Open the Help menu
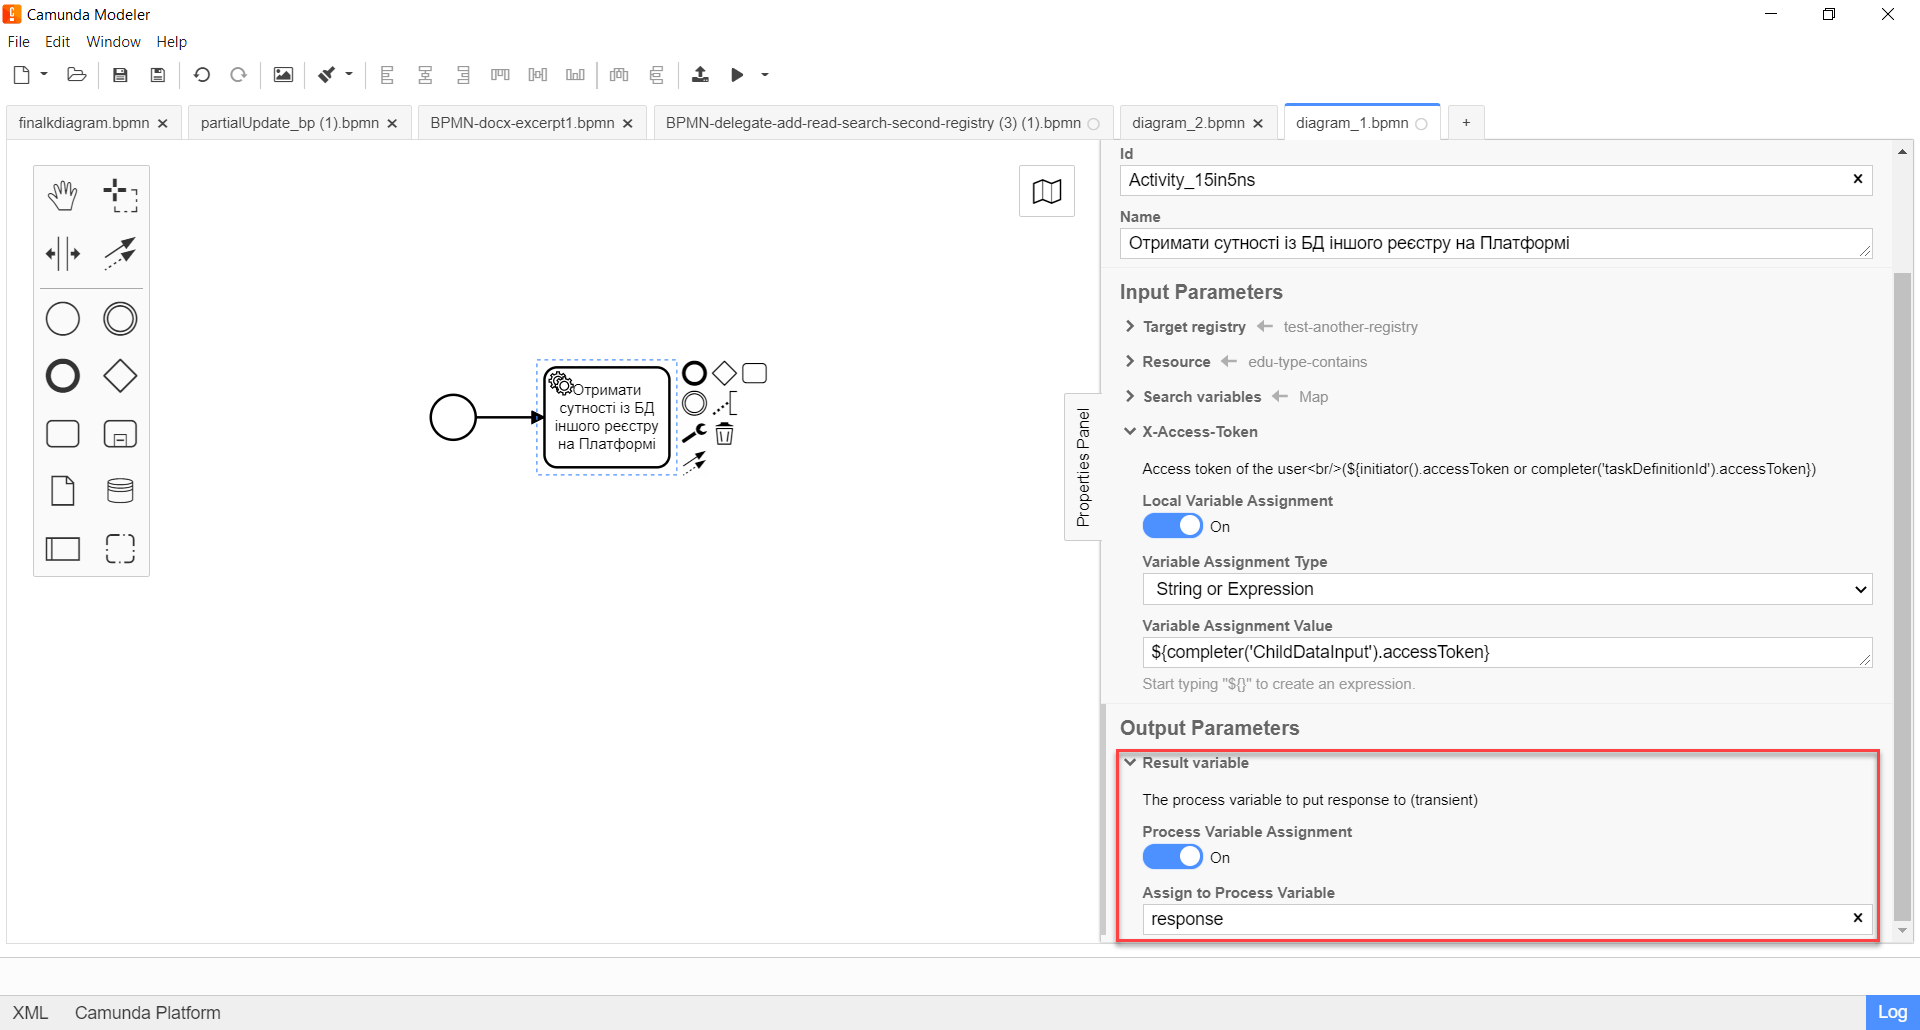Image resolution: width=1920 pixels, height=1030 pixels. (172, 42)
